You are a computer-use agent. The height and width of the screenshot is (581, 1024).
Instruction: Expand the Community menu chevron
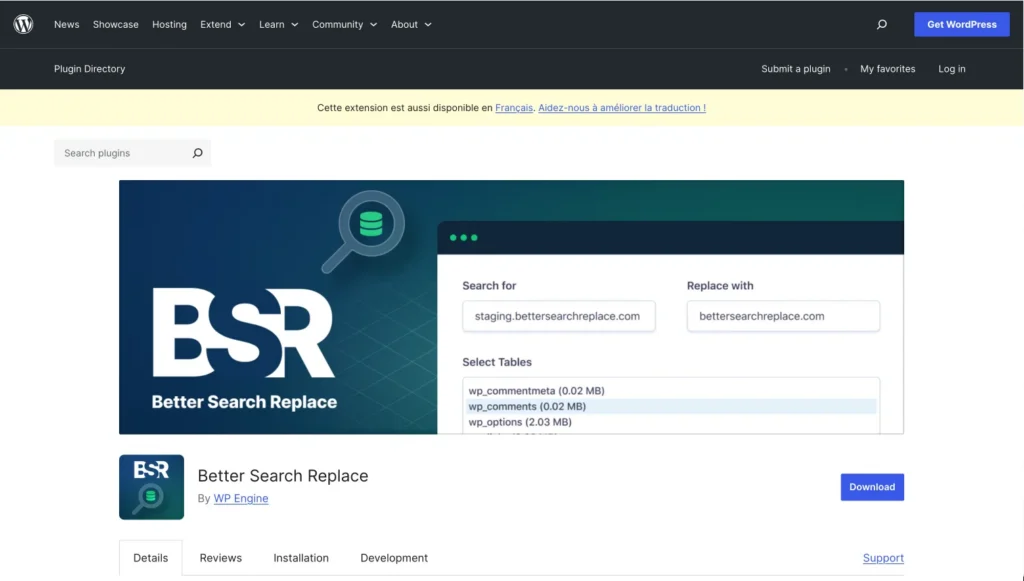point(373,24)
